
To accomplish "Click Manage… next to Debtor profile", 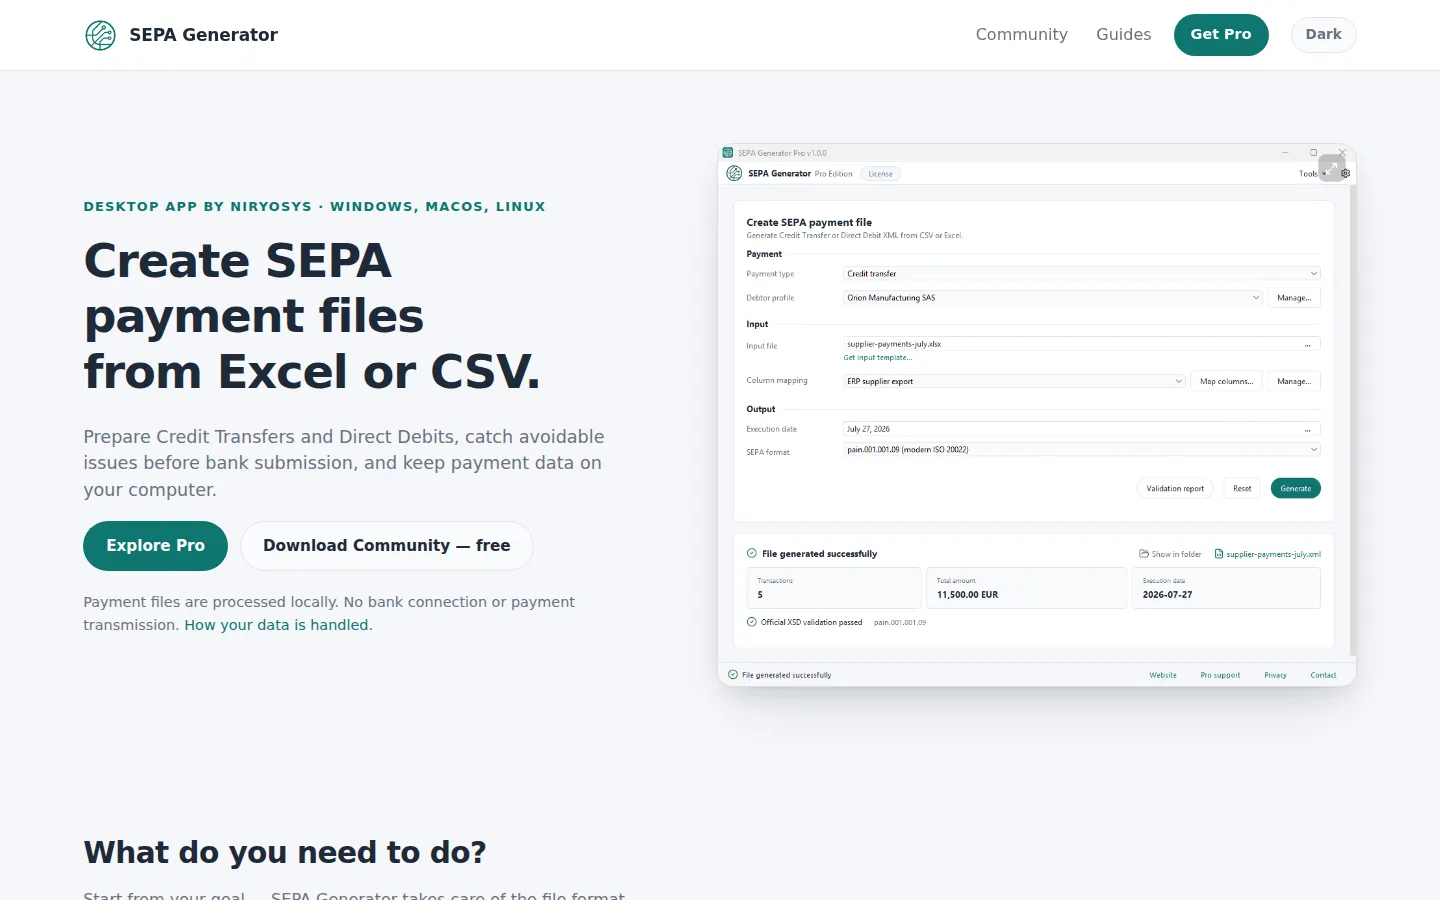I will click(x=1294, y=297).
